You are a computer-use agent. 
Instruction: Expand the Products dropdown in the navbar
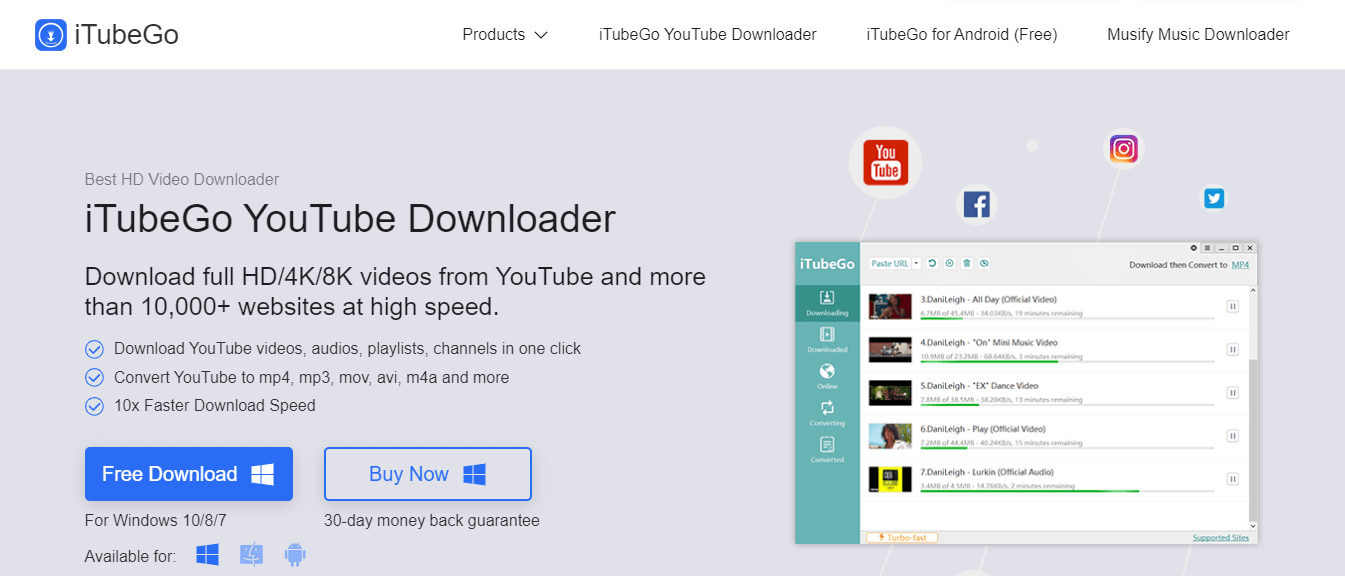click(505, 34)
